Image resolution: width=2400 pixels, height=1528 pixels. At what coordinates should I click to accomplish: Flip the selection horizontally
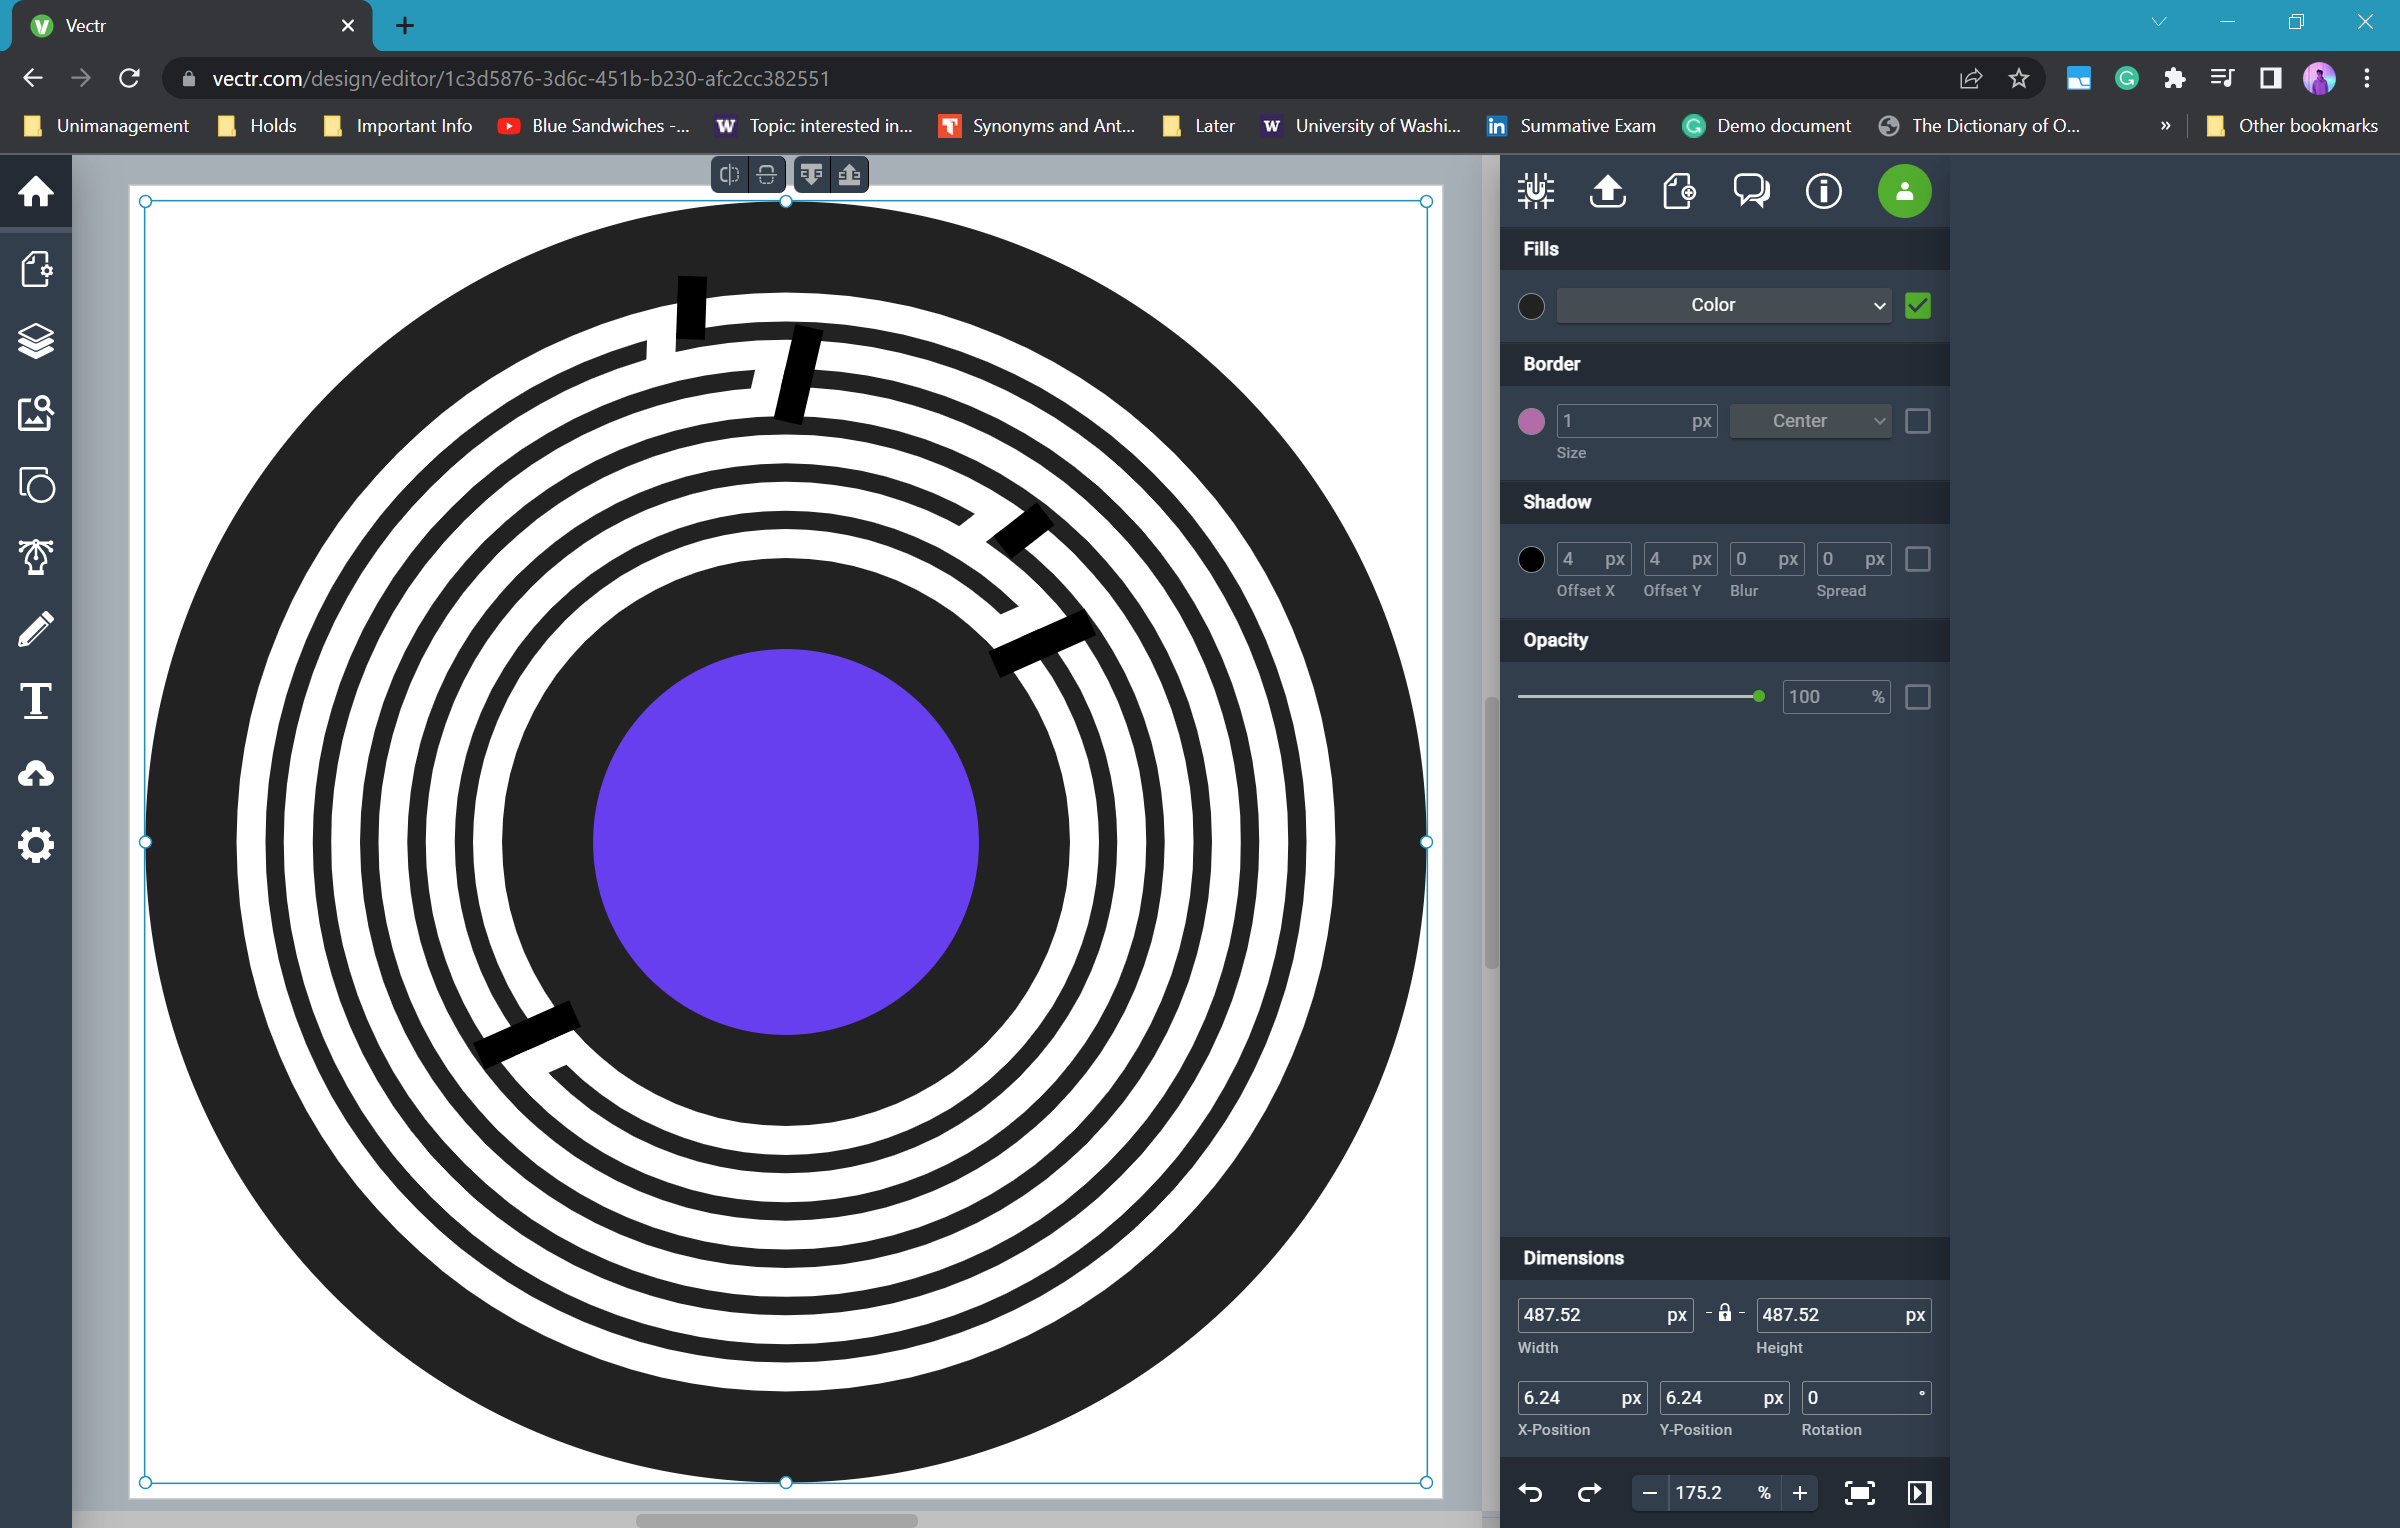coord(730,175)
